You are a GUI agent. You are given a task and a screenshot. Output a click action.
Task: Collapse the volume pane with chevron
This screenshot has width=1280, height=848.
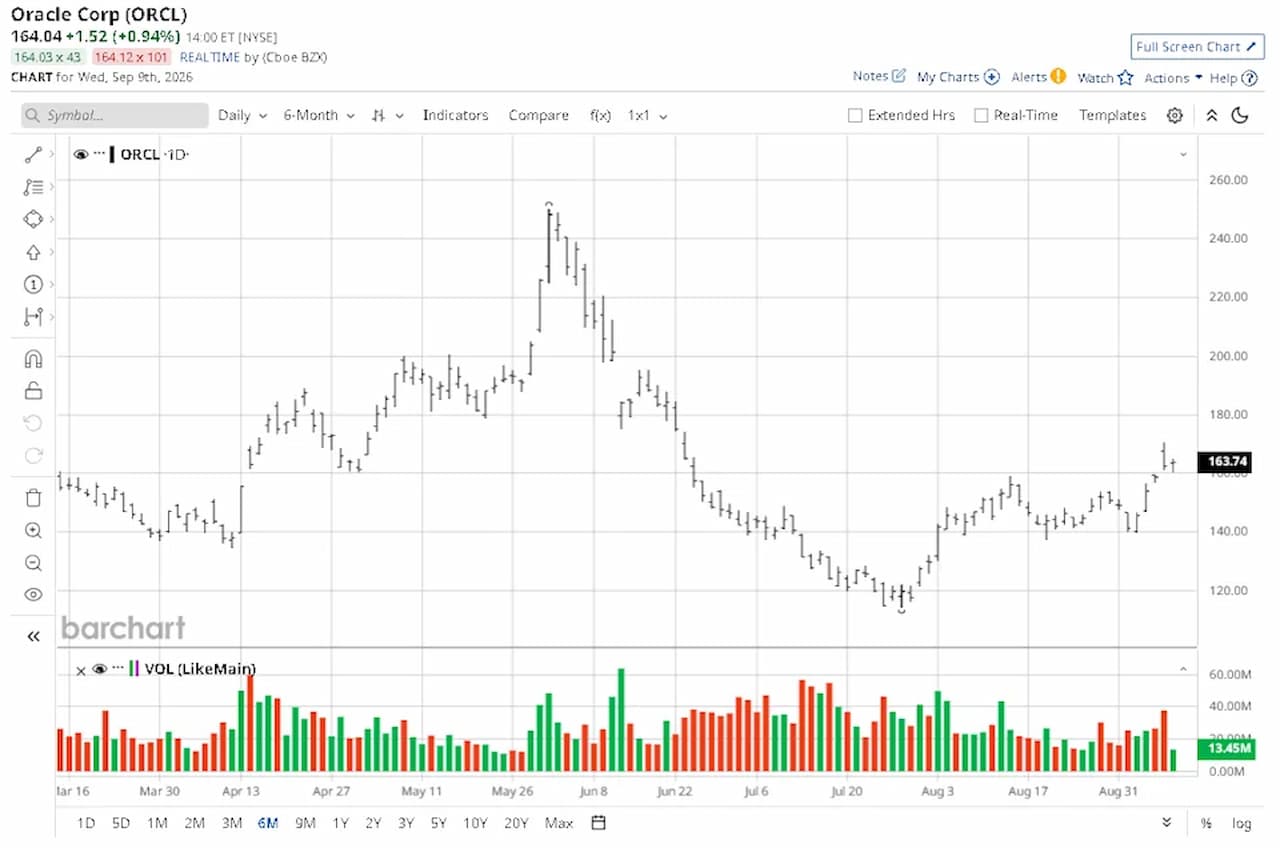(1183, 669)
